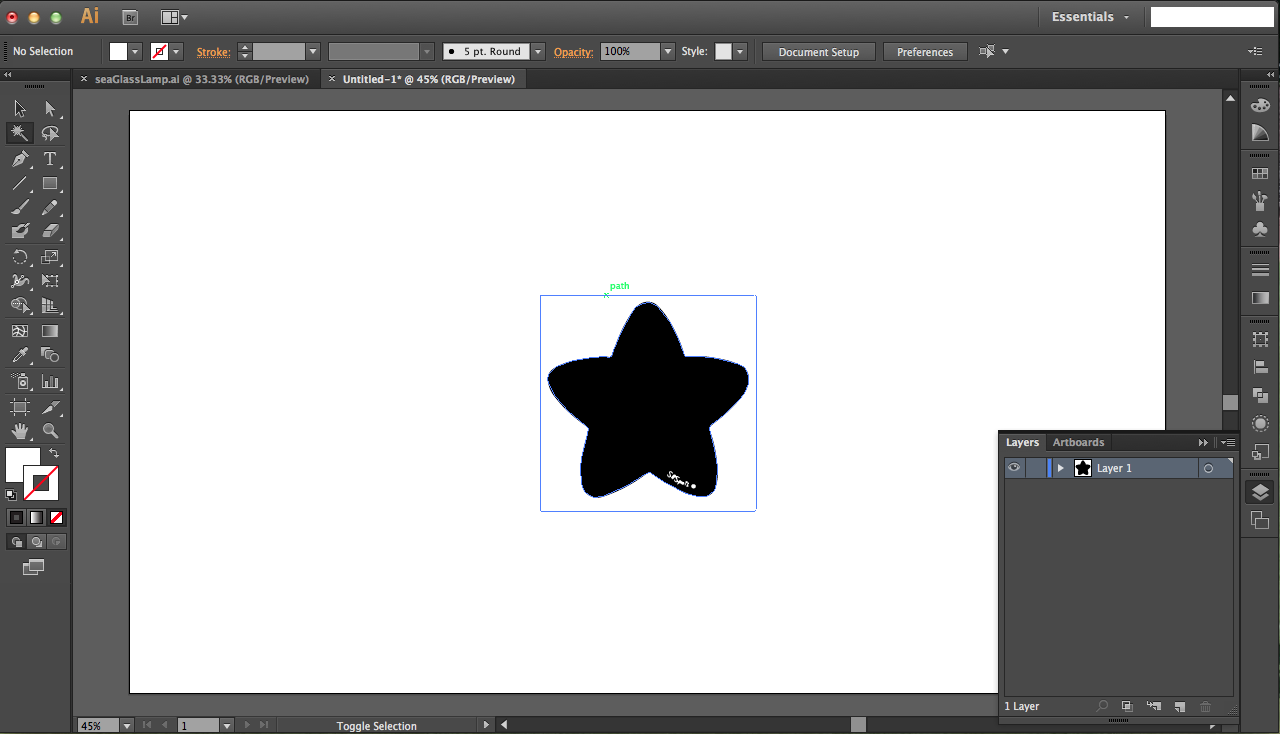Click the target circle for Layer 1
Viewport: 1280px width, 734px height.
click(1208, 468)
